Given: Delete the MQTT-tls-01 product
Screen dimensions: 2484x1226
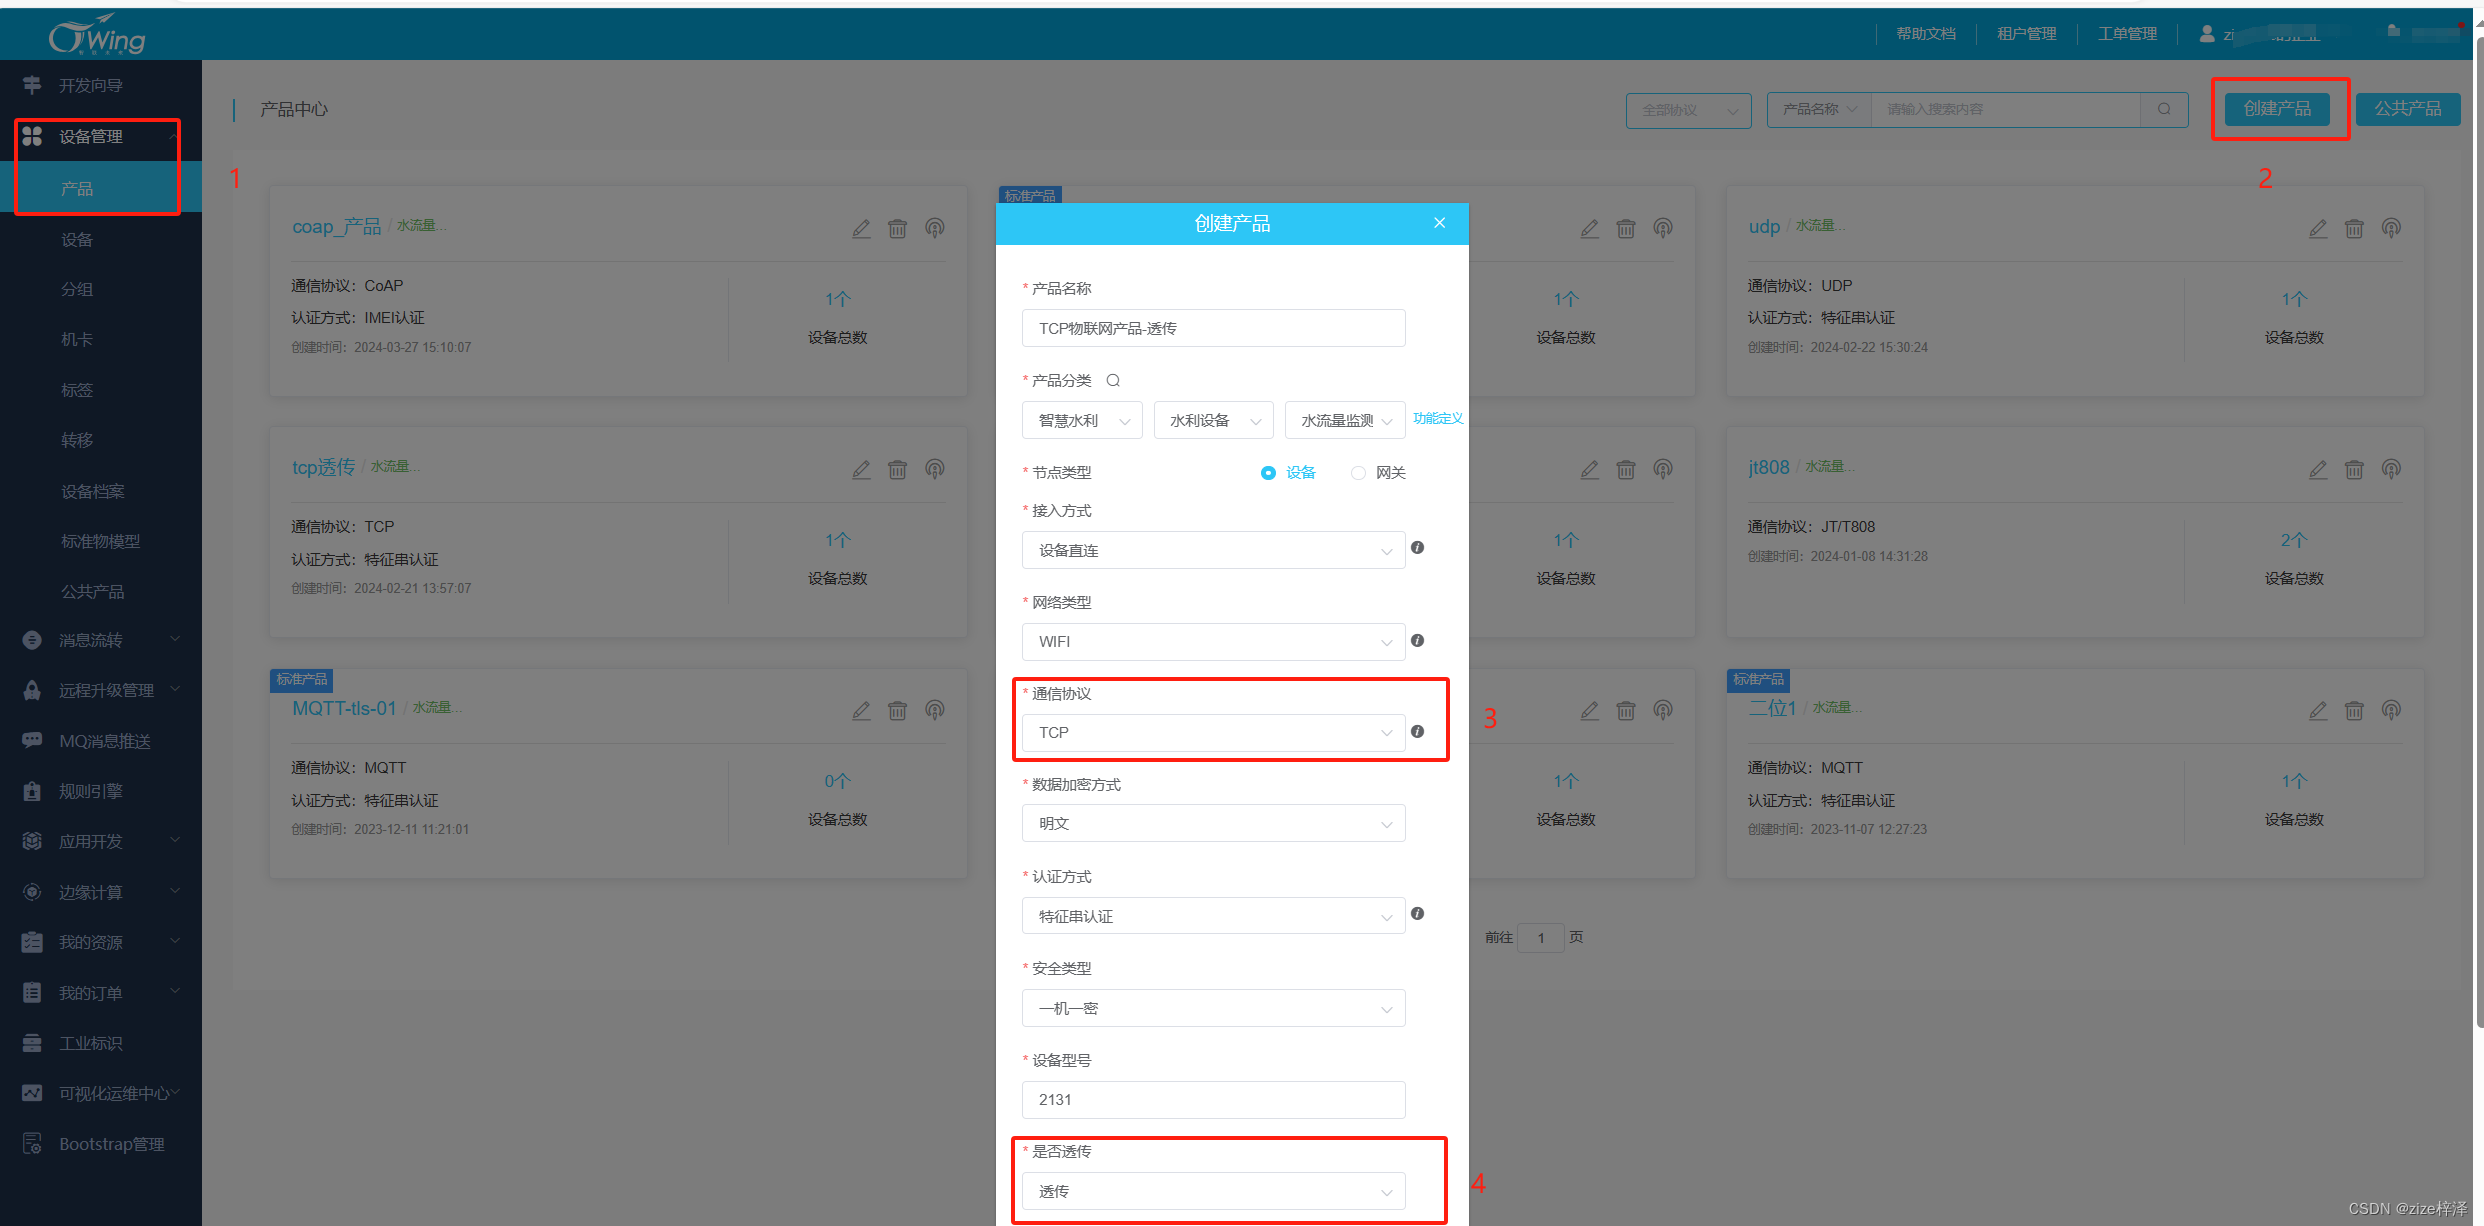Looking at the screenshot, I should pyautogui.click(x=898, y=711).
